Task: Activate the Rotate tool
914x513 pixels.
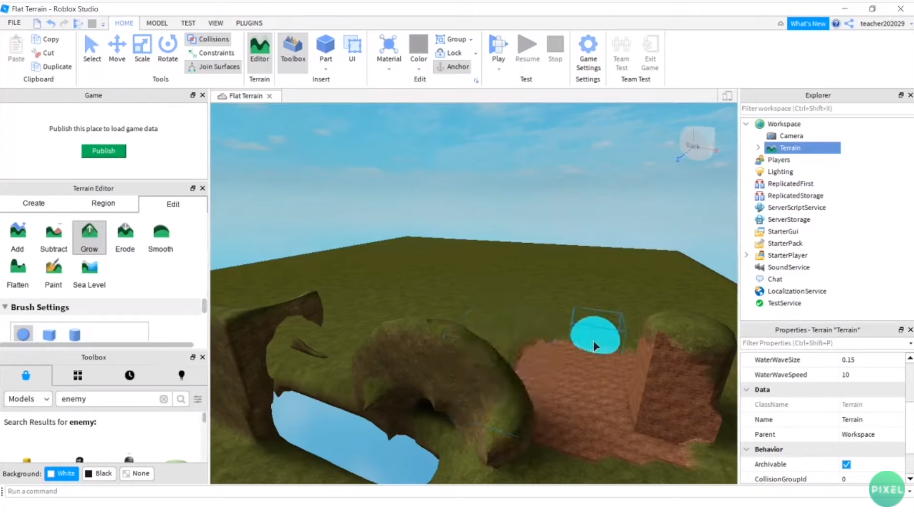Action: [x=167, y=49]
